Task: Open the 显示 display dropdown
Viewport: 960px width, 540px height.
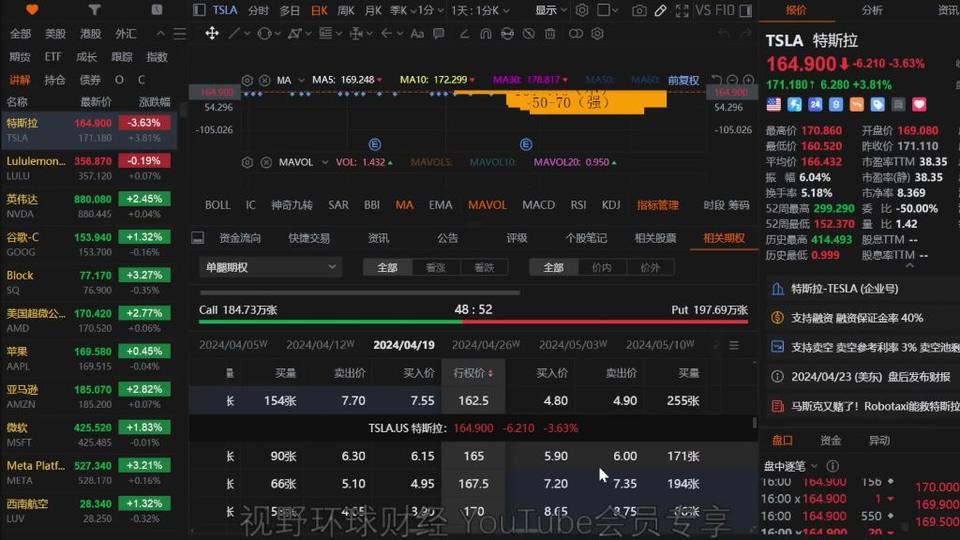Action: click(551, 10)
